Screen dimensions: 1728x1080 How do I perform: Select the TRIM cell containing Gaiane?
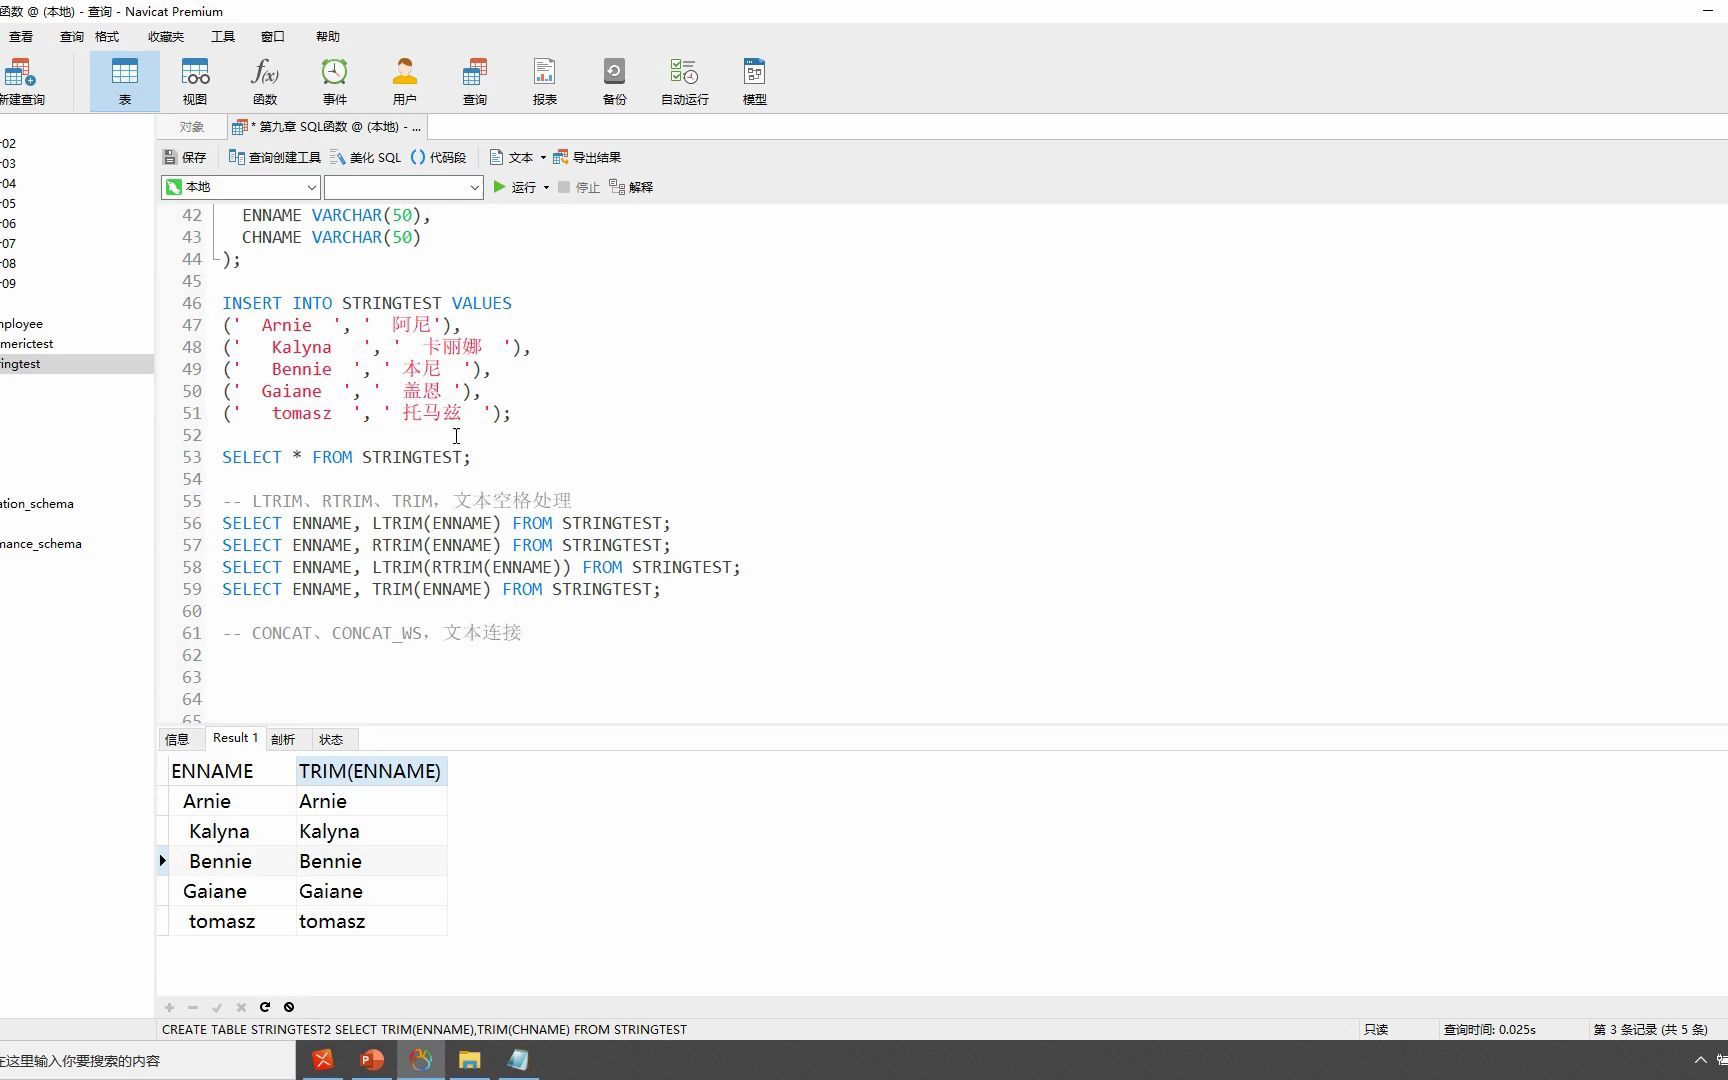pyautogui.click(x=370, y=891)
